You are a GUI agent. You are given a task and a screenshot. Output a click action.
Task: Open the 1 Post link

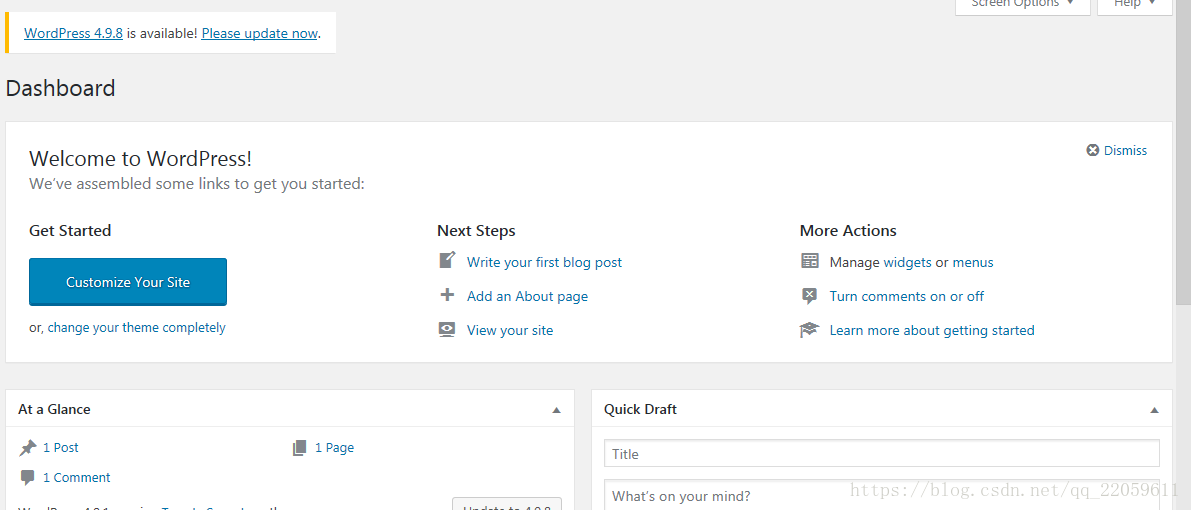61,448
